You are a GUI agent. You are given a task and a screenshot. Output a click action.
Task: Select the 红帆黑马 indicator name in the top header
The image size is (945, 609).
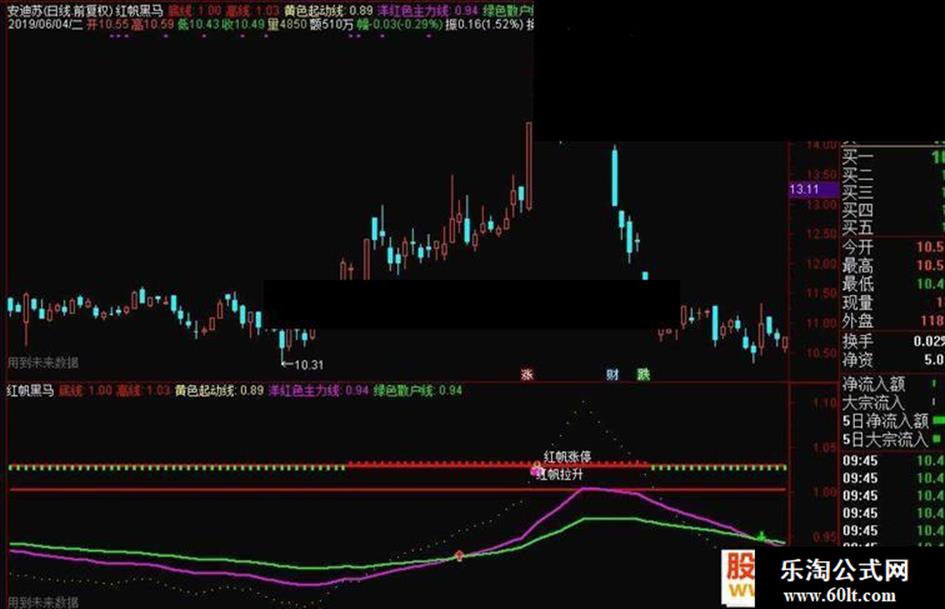[x=140, y=11]
